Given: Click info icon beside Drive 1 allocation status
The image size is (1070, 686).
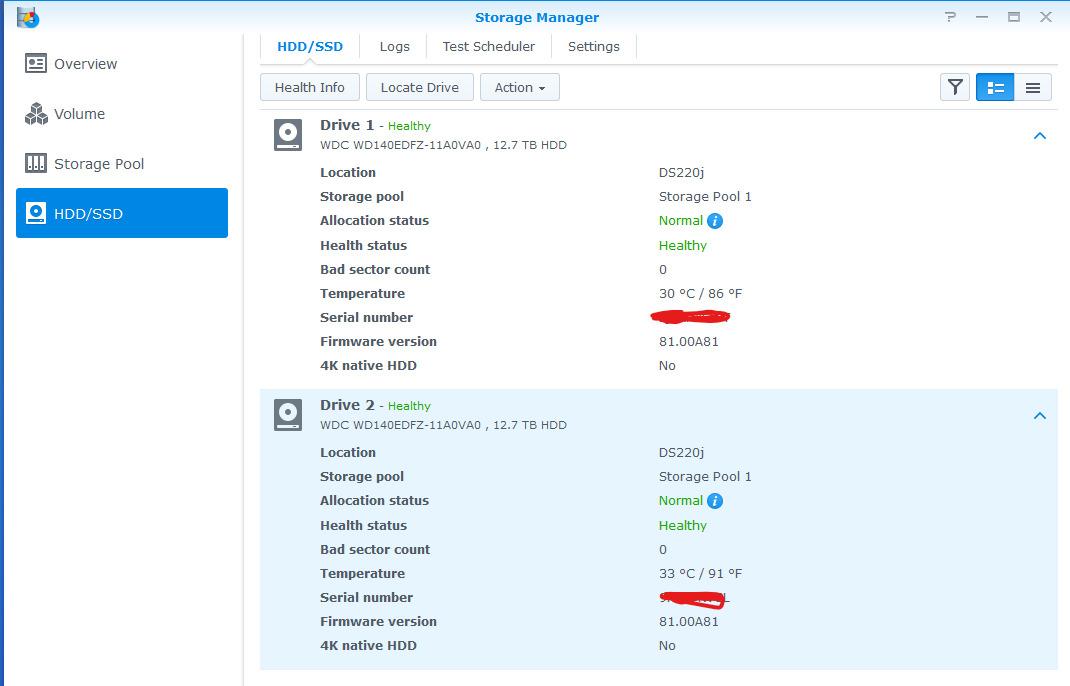Looking at the screenshot, I should click(715, 221).
